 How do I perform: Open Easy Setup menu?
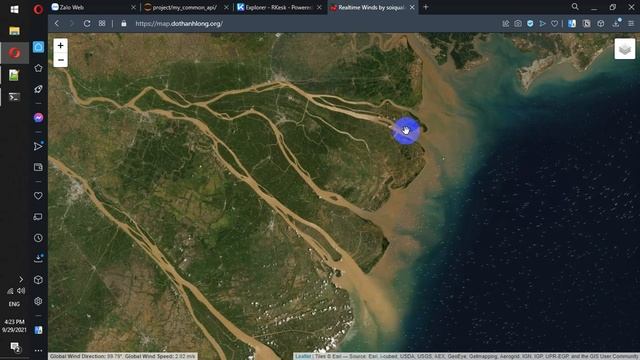pos(631,24)
